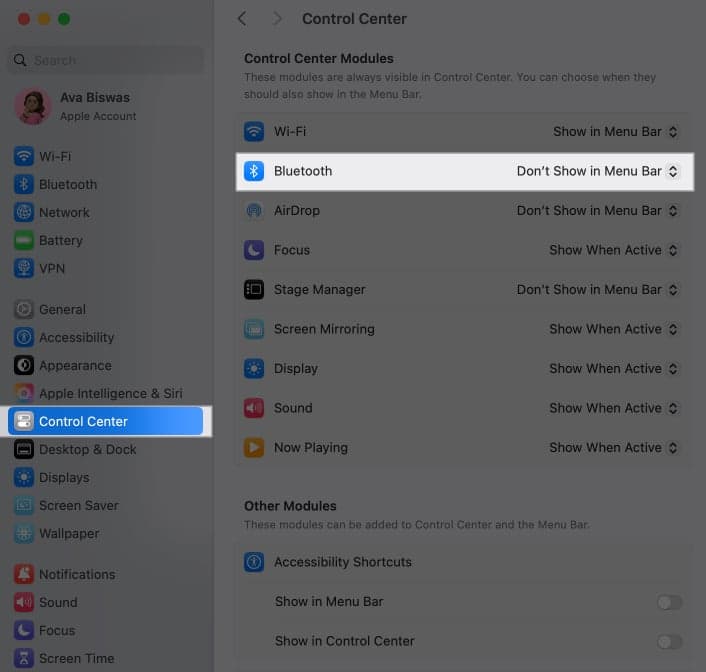Toggle Show in Control Center for Accessibility Shortcuts

669,641
